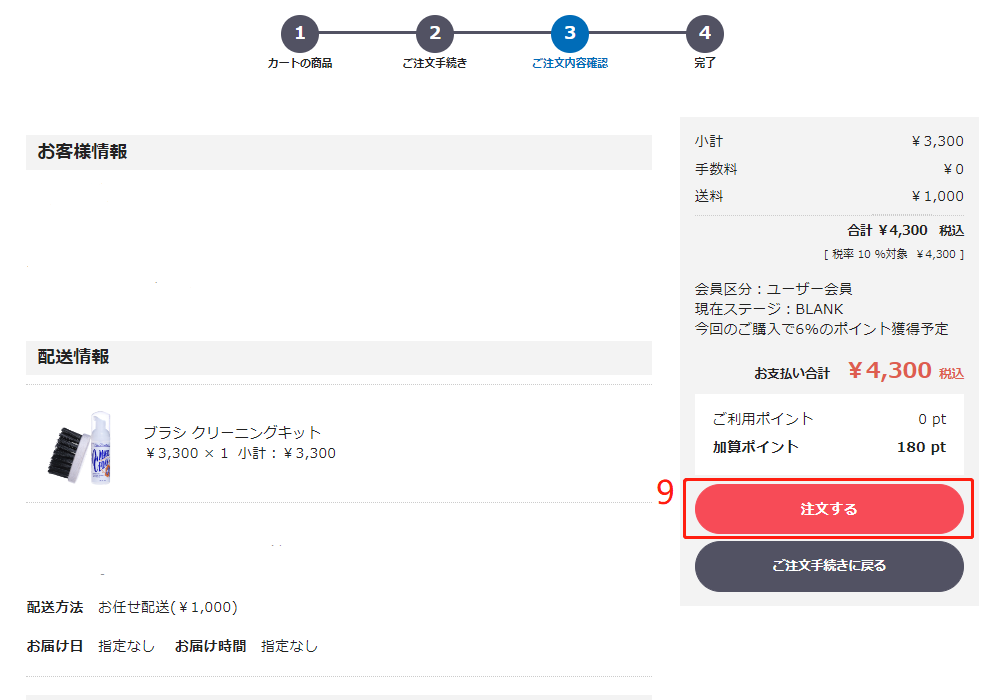The height and width of the screenshot is (700, 1000).
Task: Click the step 2 circle icon
Action: coord(435,33)
